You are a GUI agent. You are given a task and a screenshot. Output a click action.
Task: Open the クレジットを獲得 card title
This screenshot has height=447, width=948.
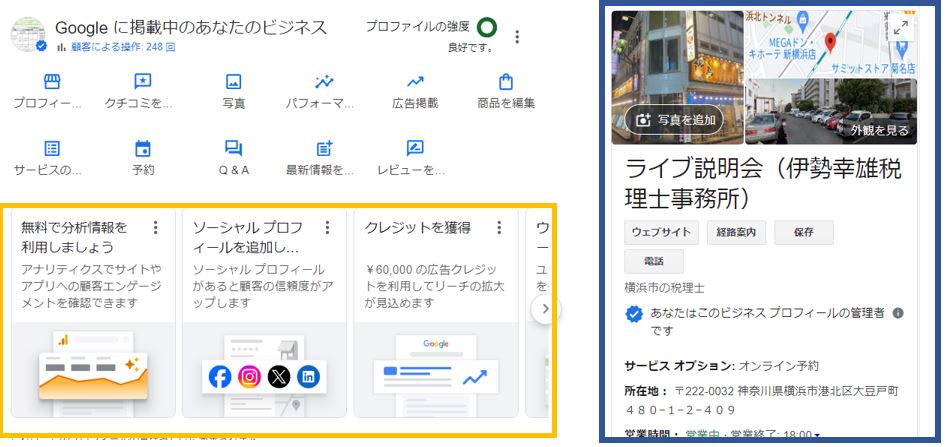pyautogui.click(x=418, y=227)
